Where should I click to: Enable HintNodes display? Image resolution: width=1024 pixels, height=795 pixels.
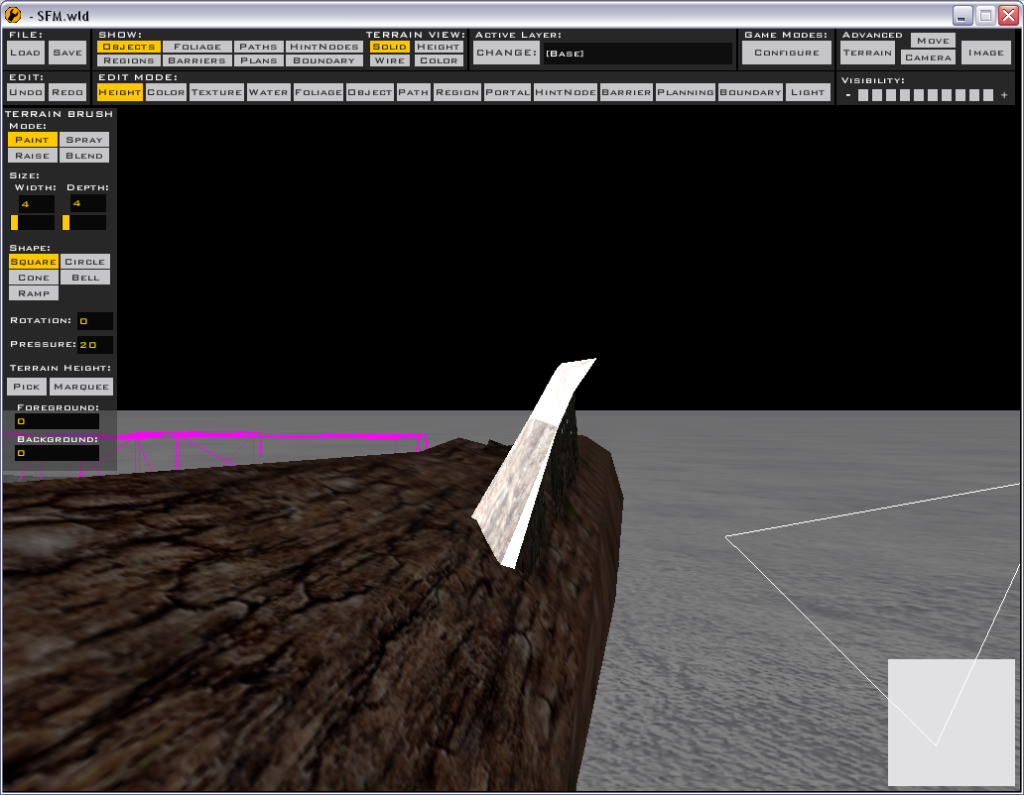click(x=324, y=47)
